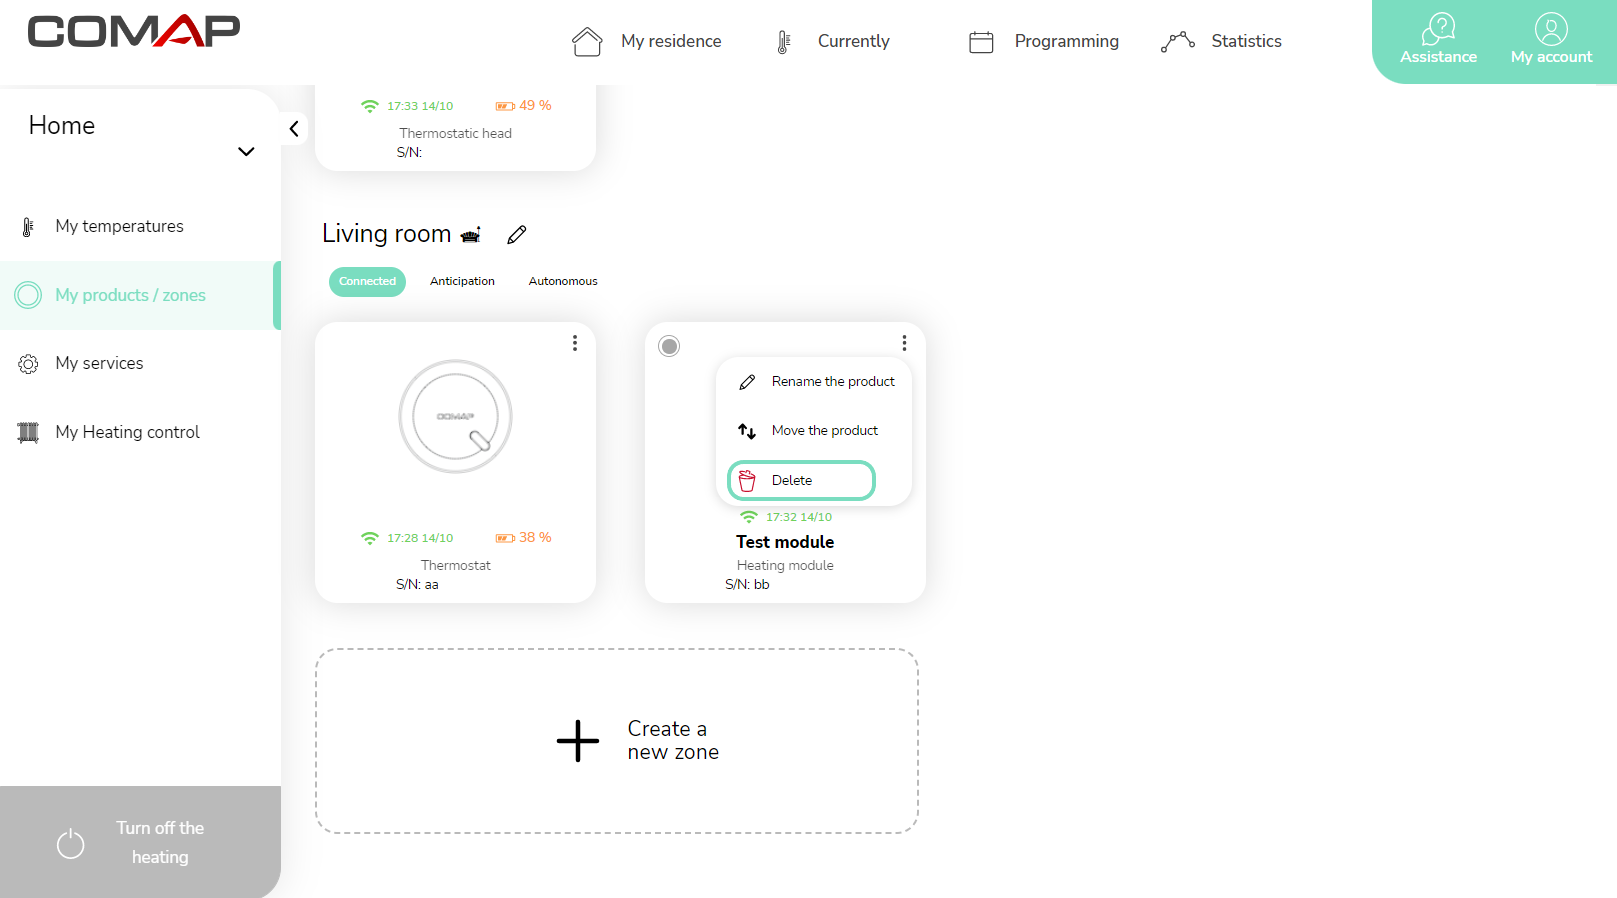
Task: Click My temperatures thermometer sidebar icon
Action: click(x=28, y=227)
